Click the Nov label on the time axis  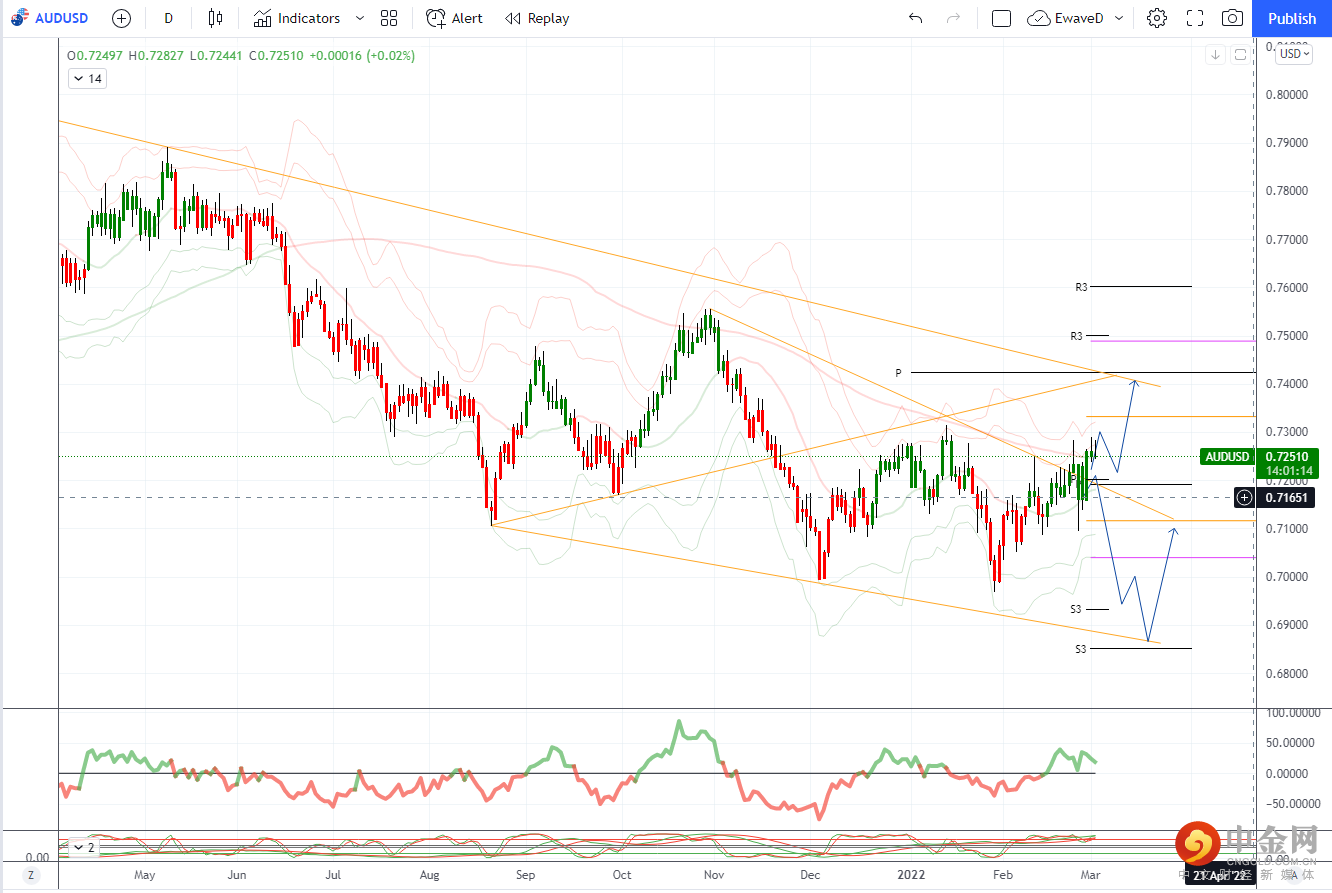click(x=714, y=875)
